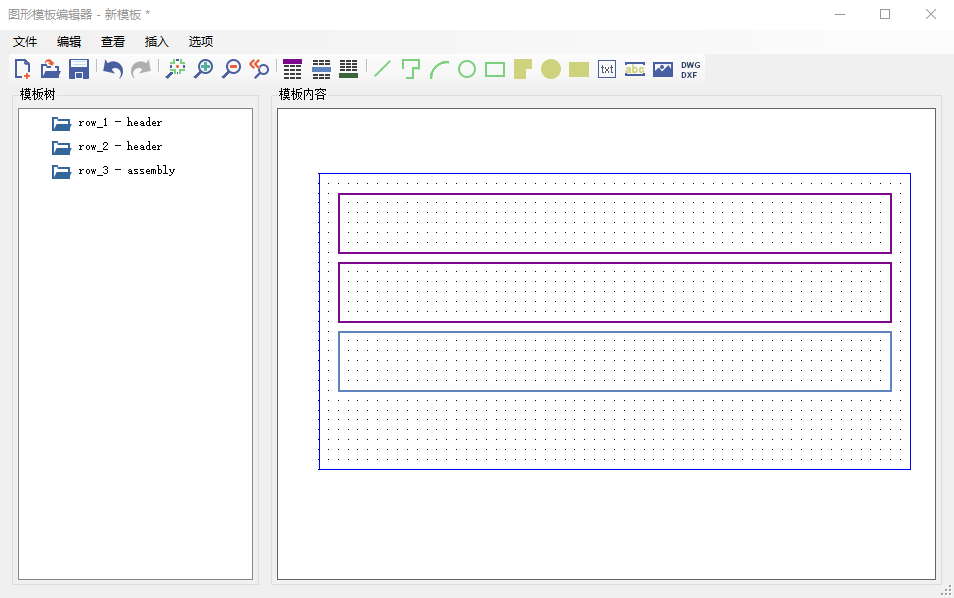Select the zoom to selection tool
Screen dimensions: 954x598
click(176, 69)
